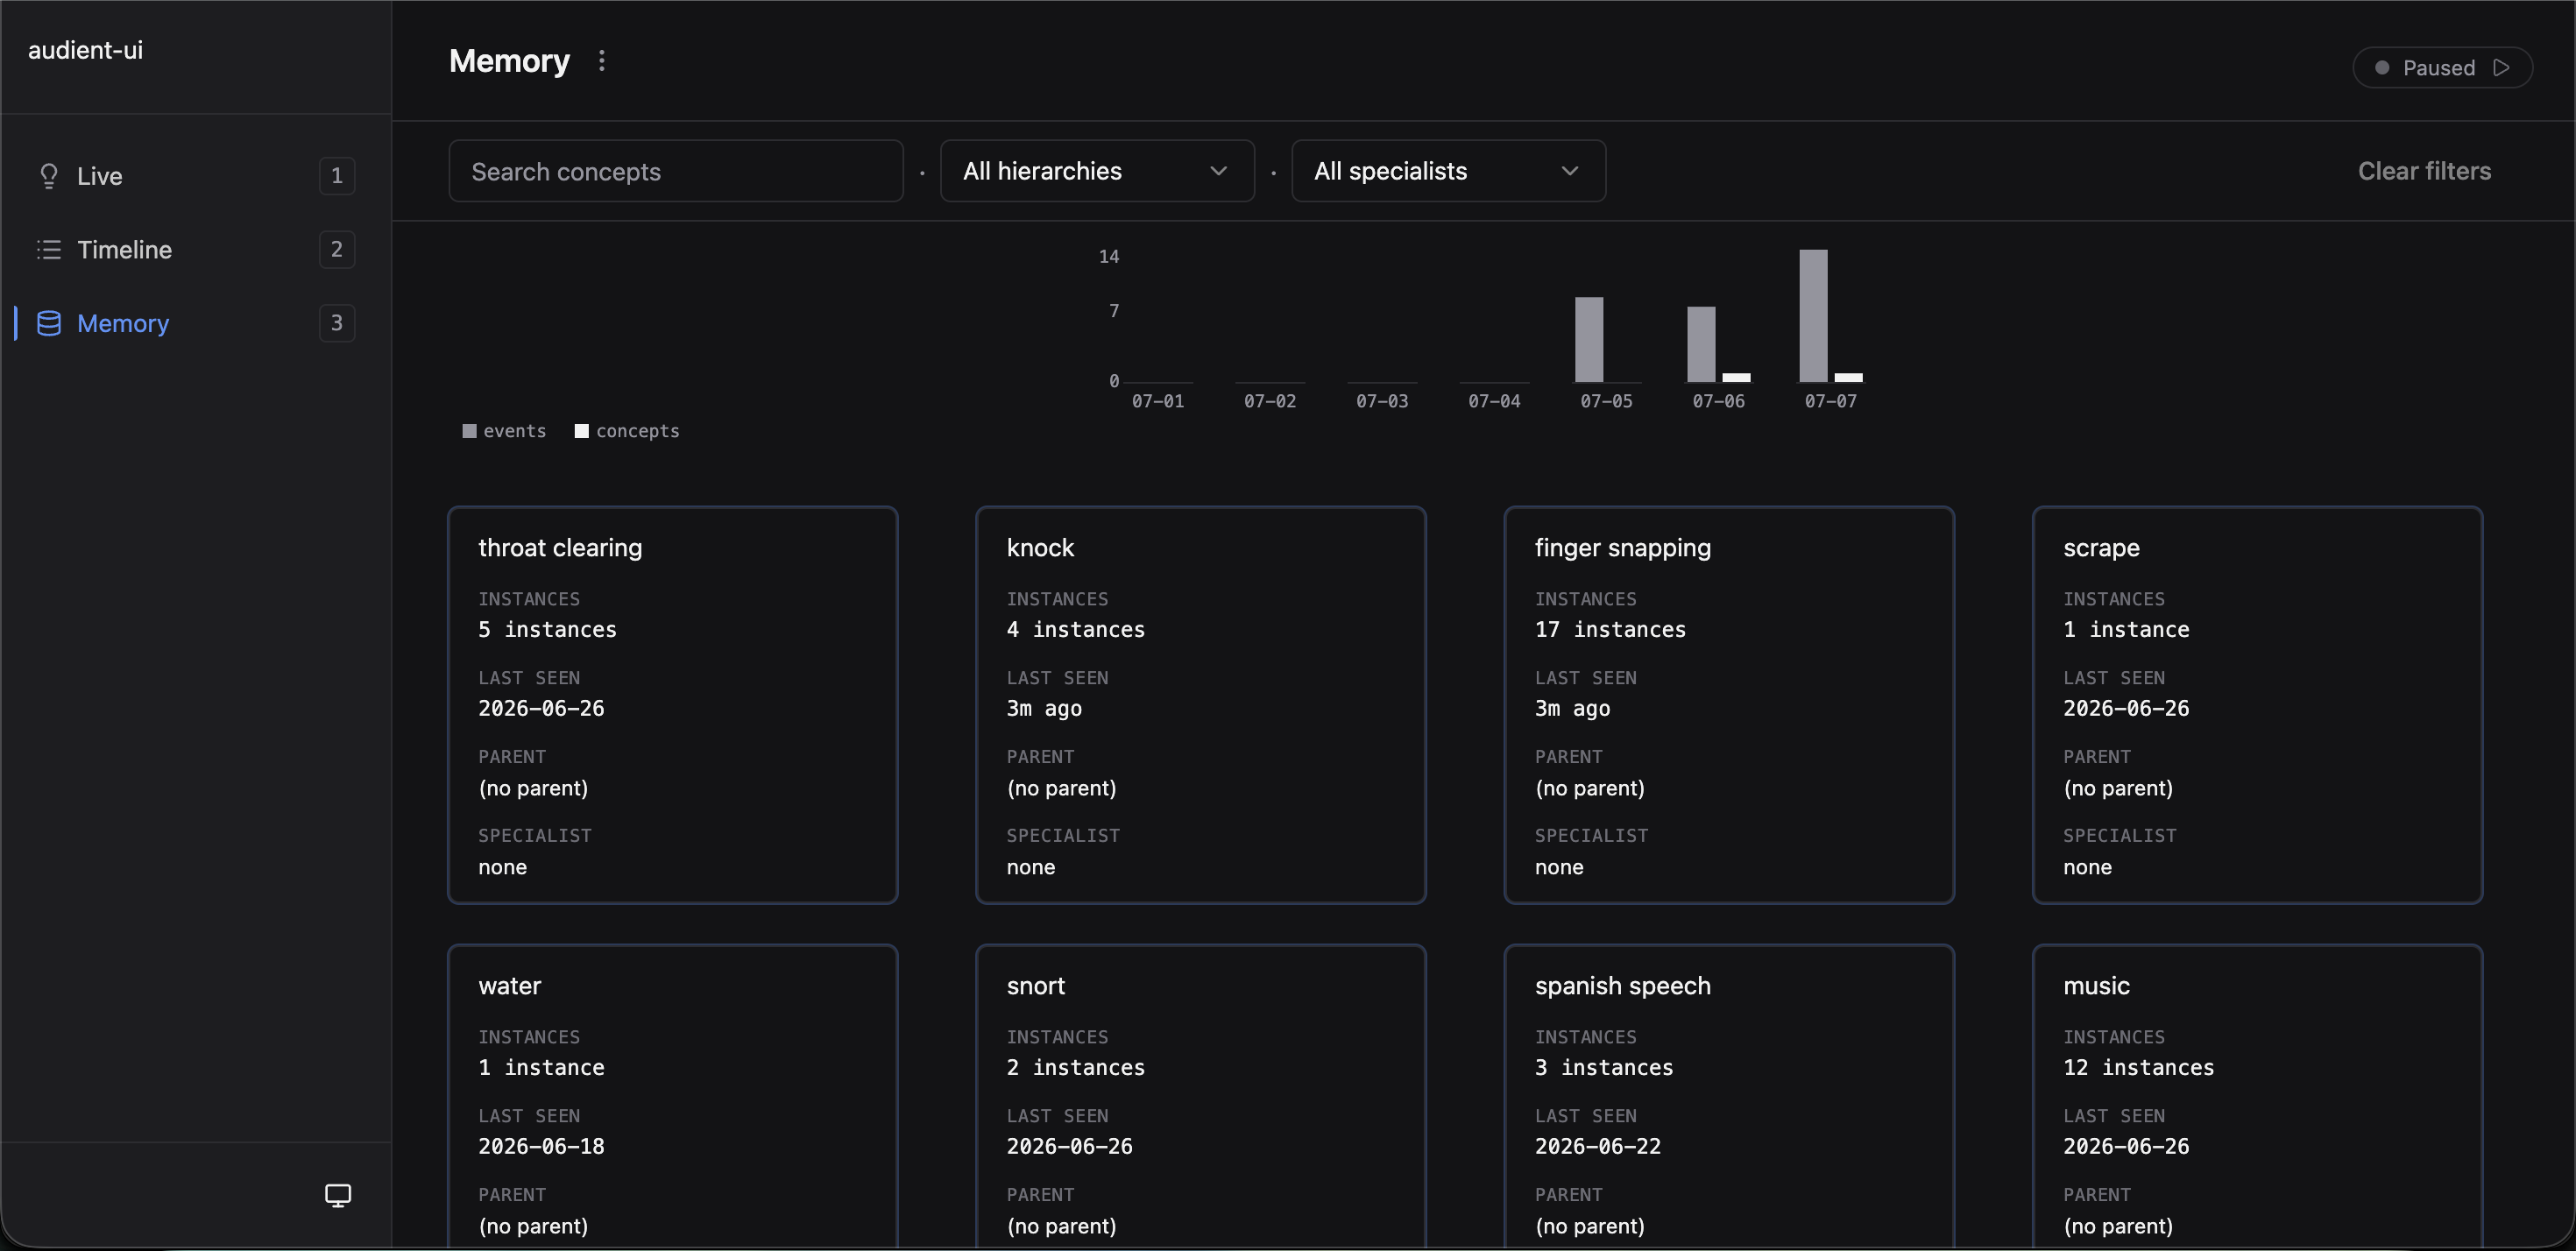This screenshot has width=2576, height=1251.
Task: Click the 07-04 date label on chart axis
Action: (1493, 401)
